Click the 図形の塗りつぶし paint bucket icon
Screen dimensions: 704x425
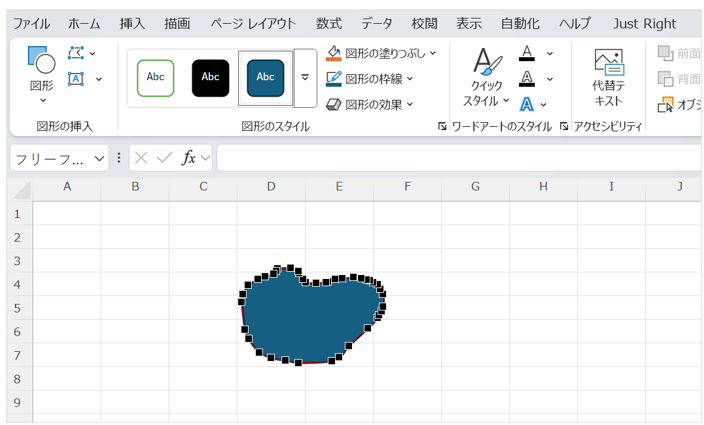tap(334, 53)
